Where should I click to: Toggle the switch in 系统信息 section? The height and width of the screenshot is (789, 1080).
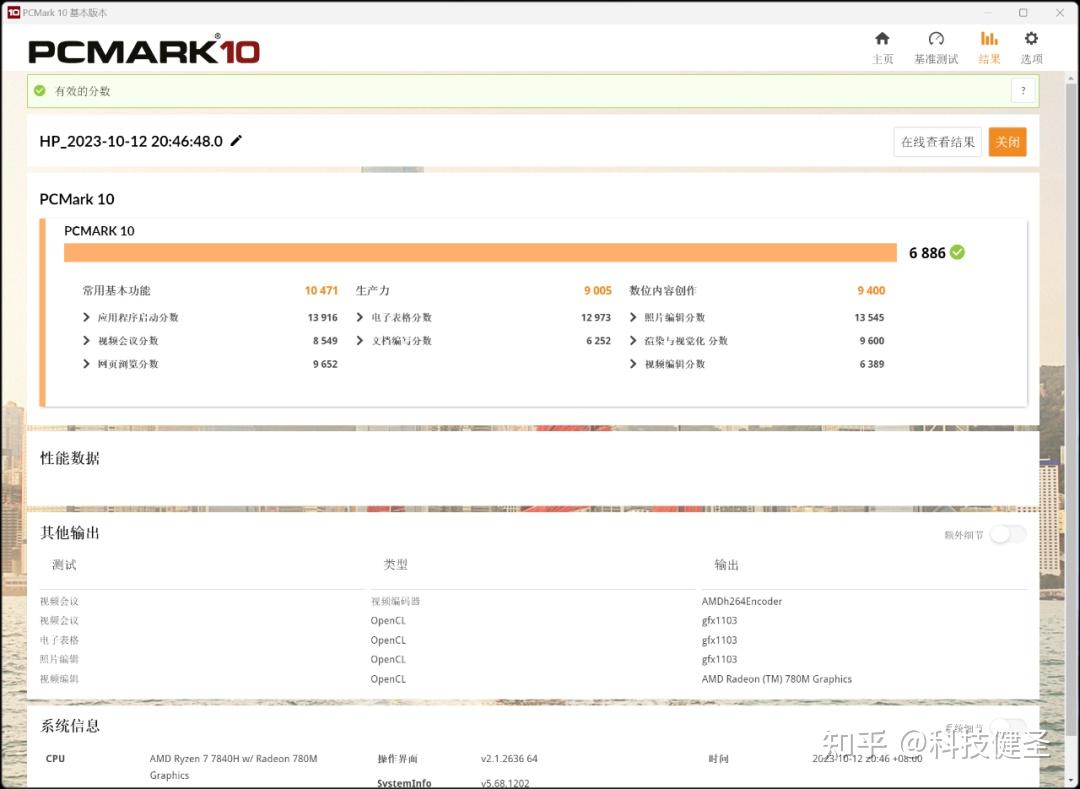[x=1008, y=727]
